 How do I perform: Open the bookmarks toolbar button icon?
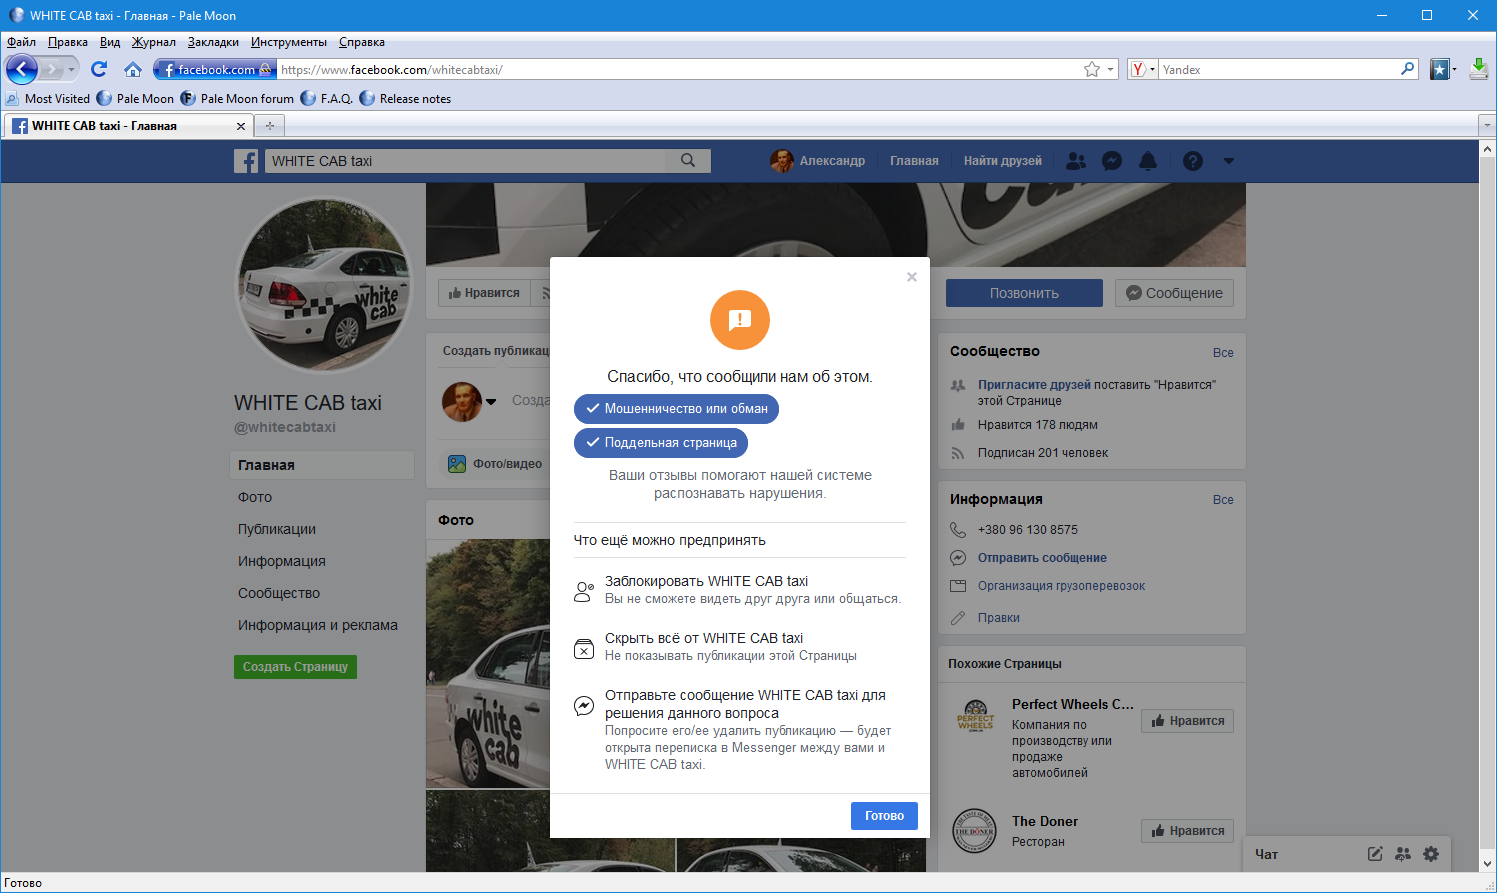[x=1439, y=69]
